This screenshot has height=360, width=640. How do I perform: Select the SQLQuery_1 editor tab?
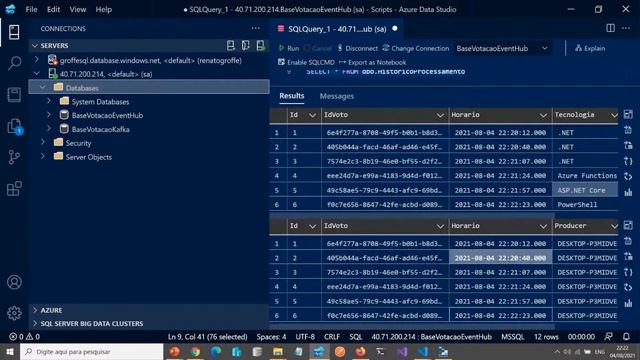pyautogui.click(x=337, y=29)
